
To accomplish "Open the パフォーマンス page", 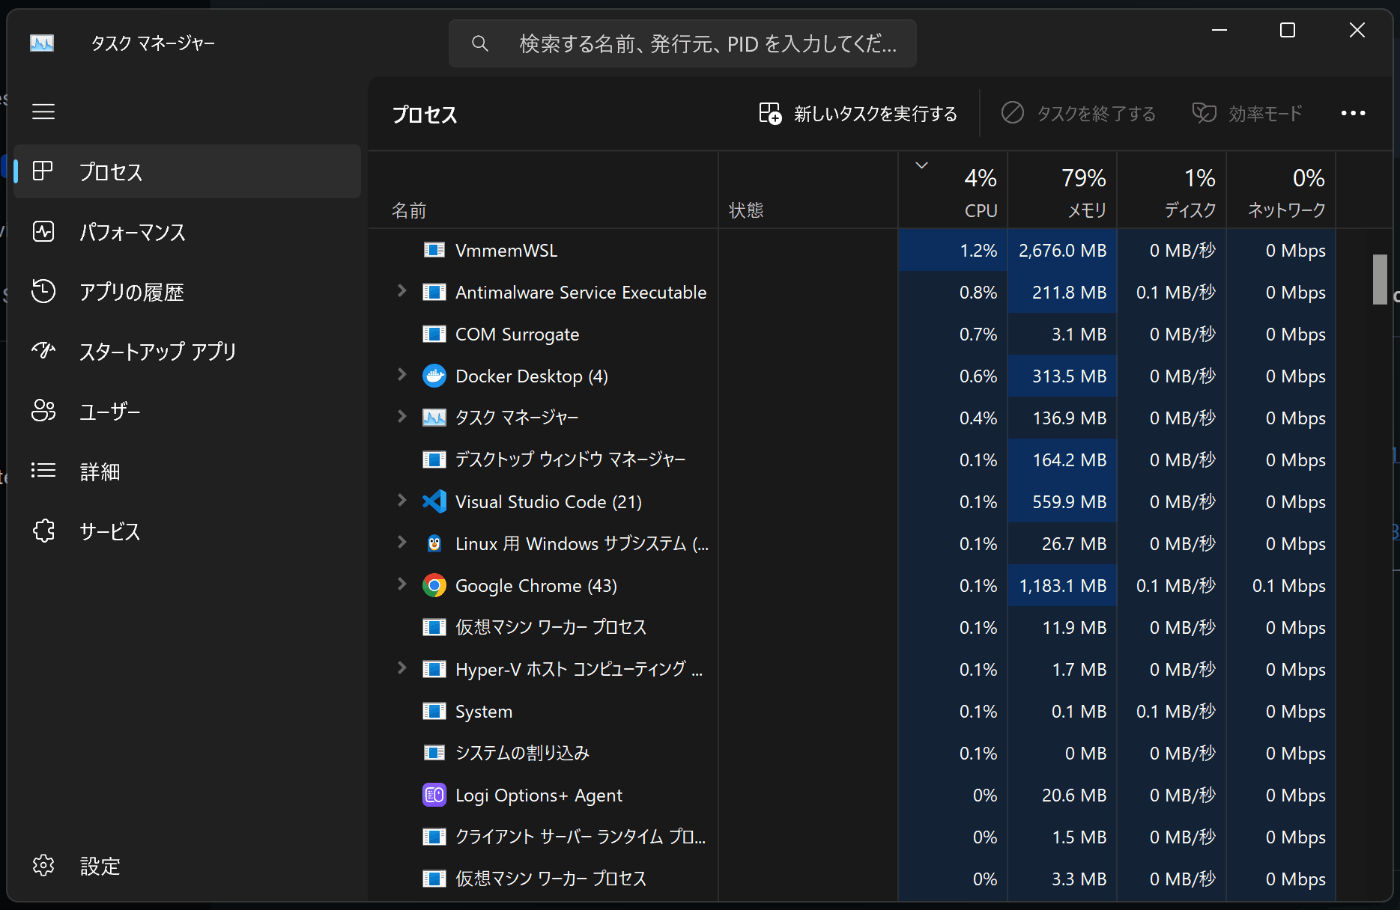I will [x=187, y=232].
